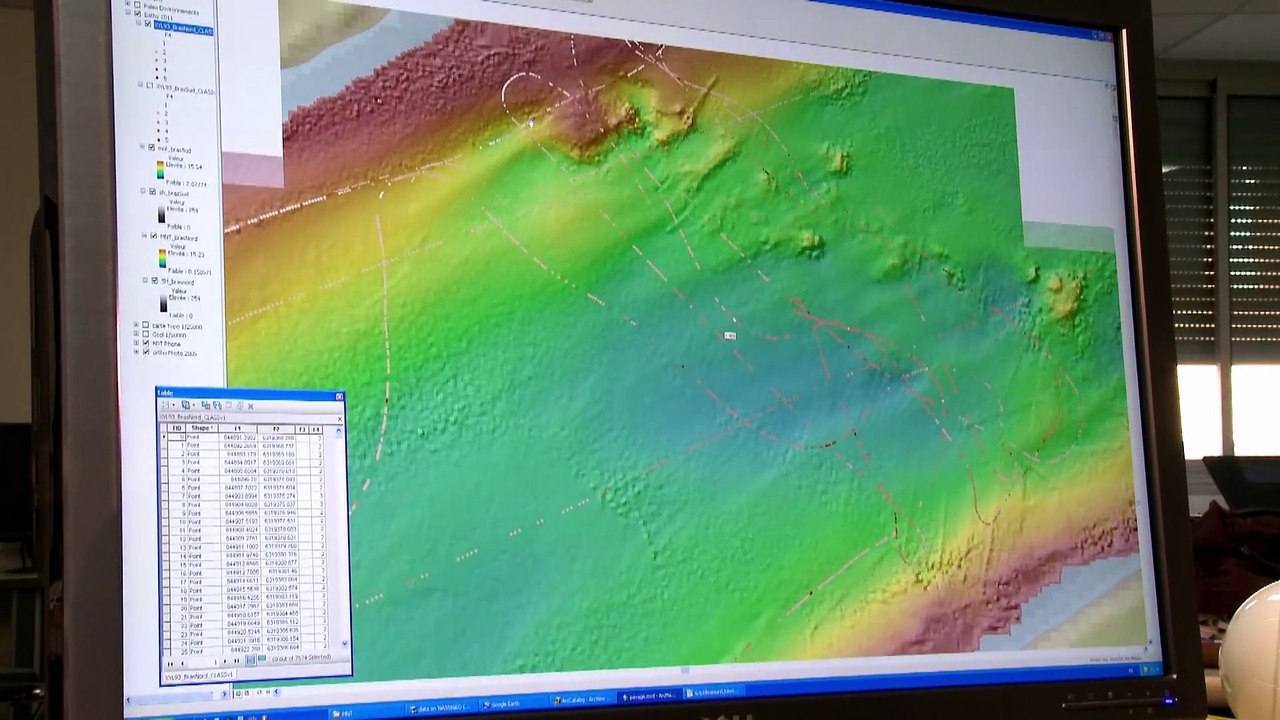Click Delete Selected icon in Table toolbar

pos(250,406)
